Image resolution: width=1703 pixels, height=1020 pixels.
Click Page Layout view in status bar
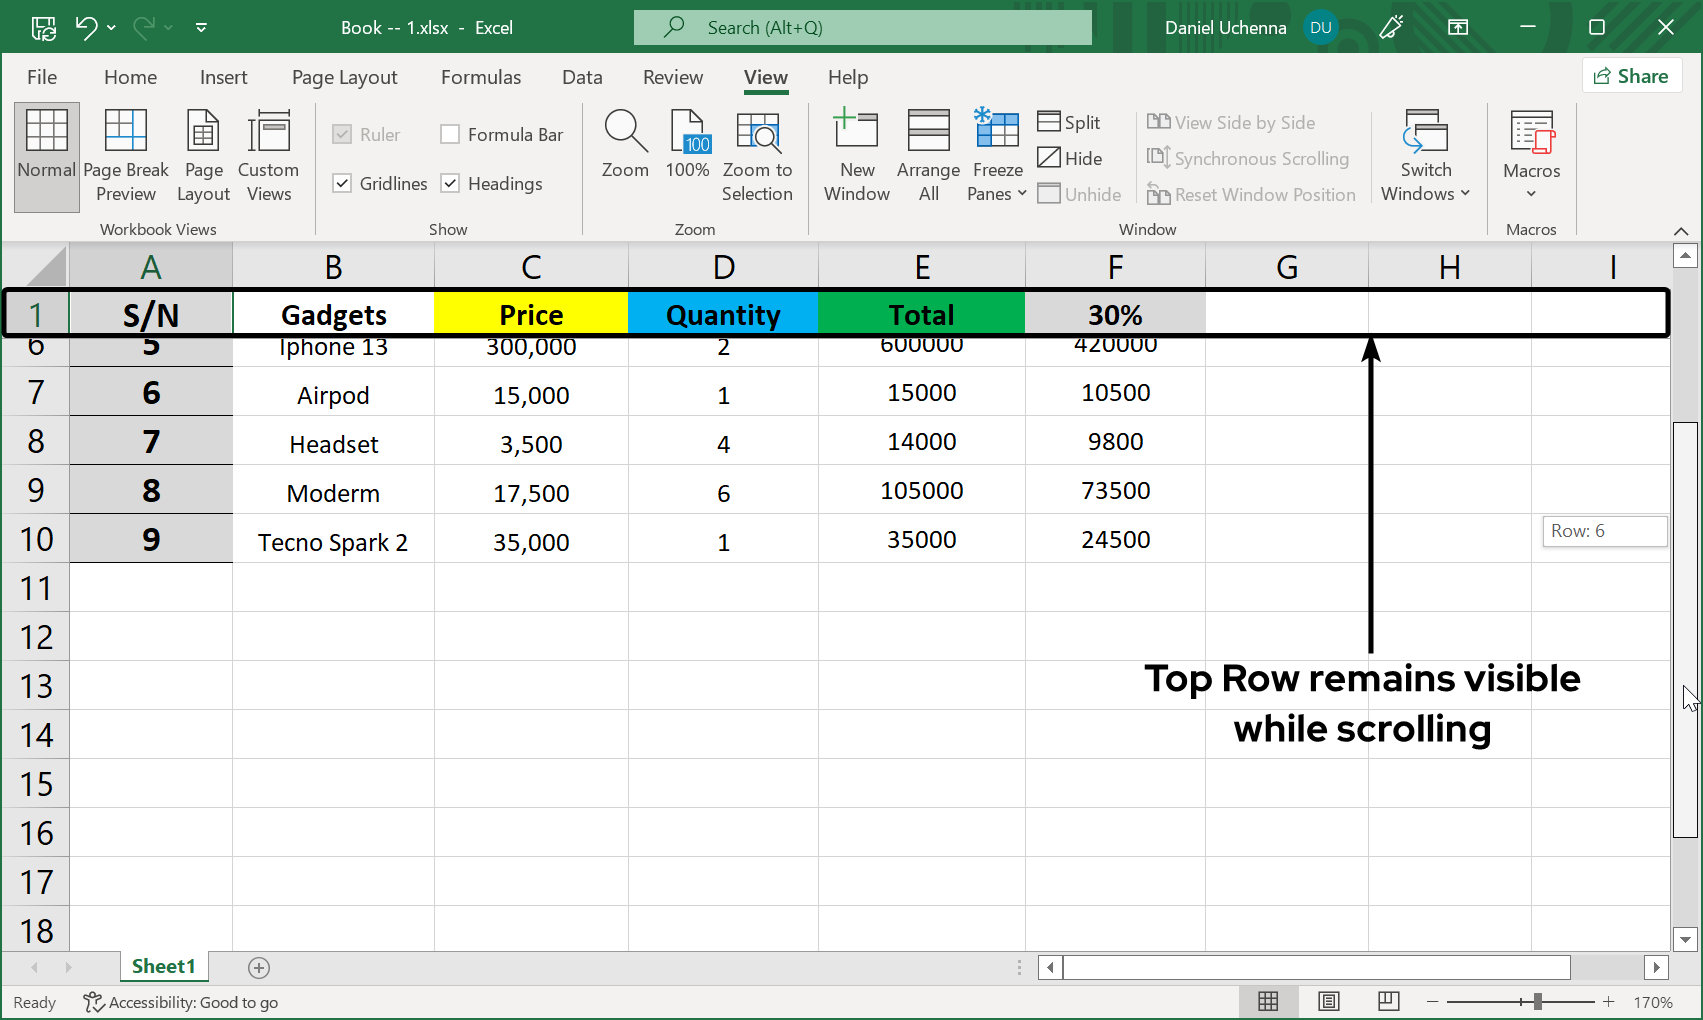[x=1328, y=1002]
